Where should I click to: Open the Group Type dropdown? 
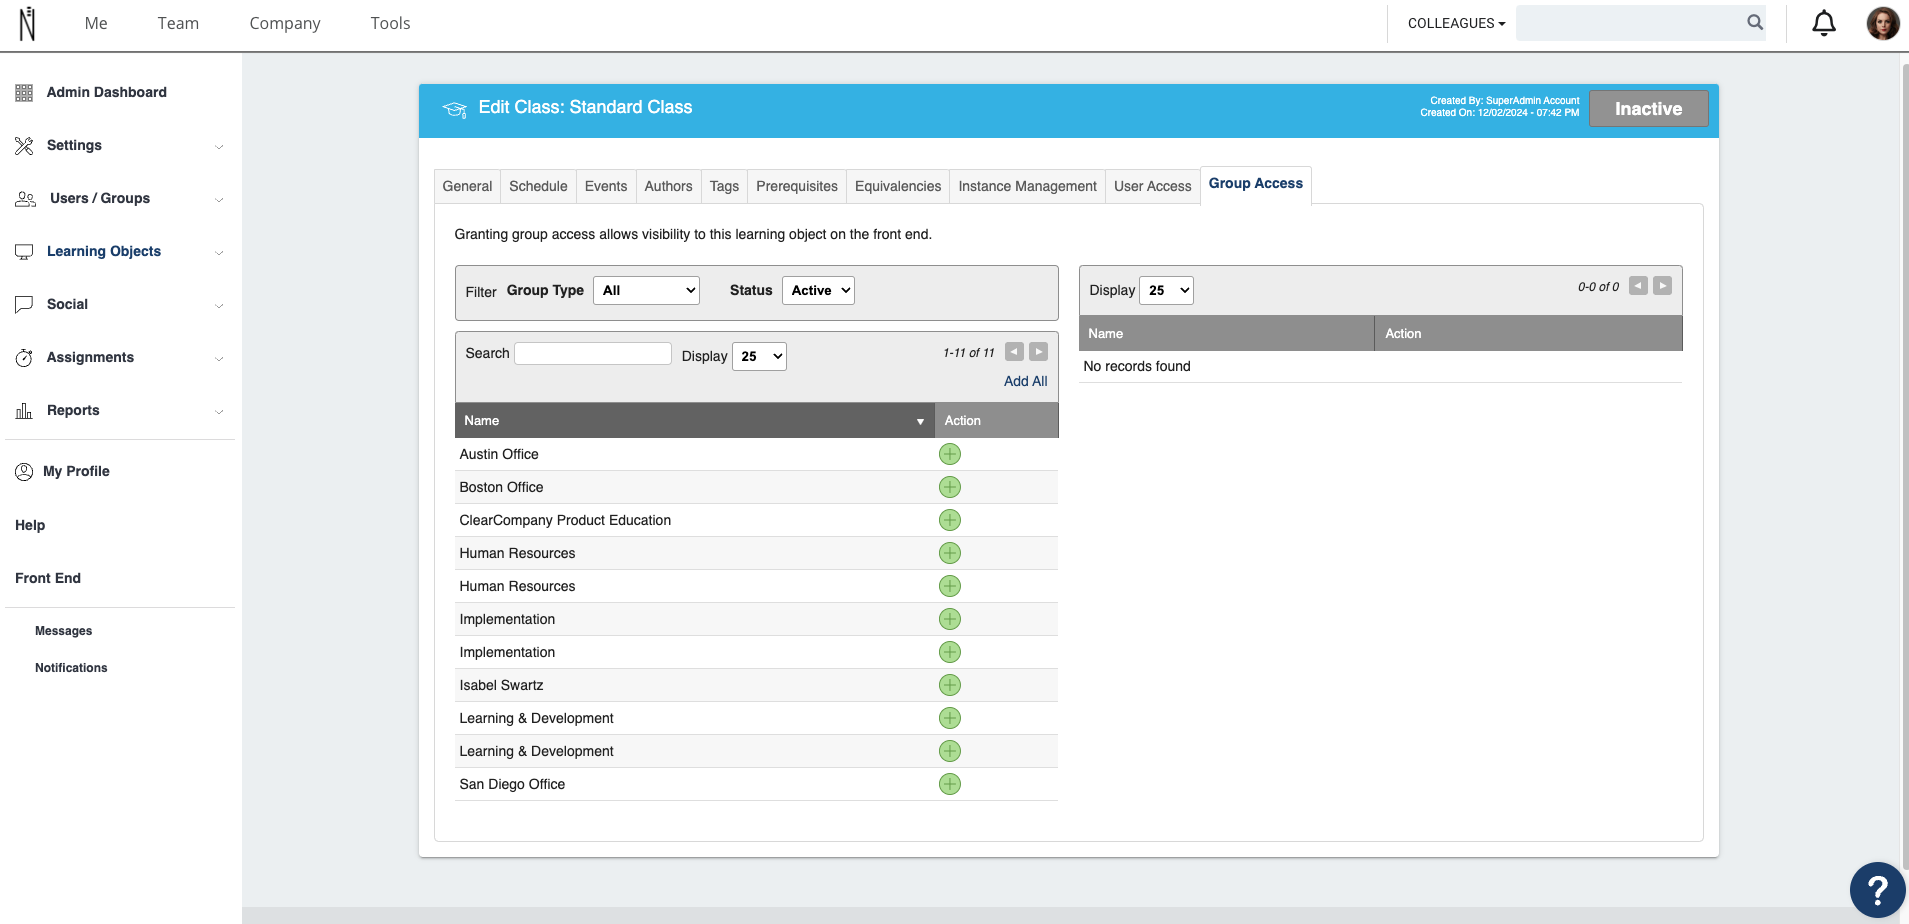pyautogui.click(x=646, y=290)
